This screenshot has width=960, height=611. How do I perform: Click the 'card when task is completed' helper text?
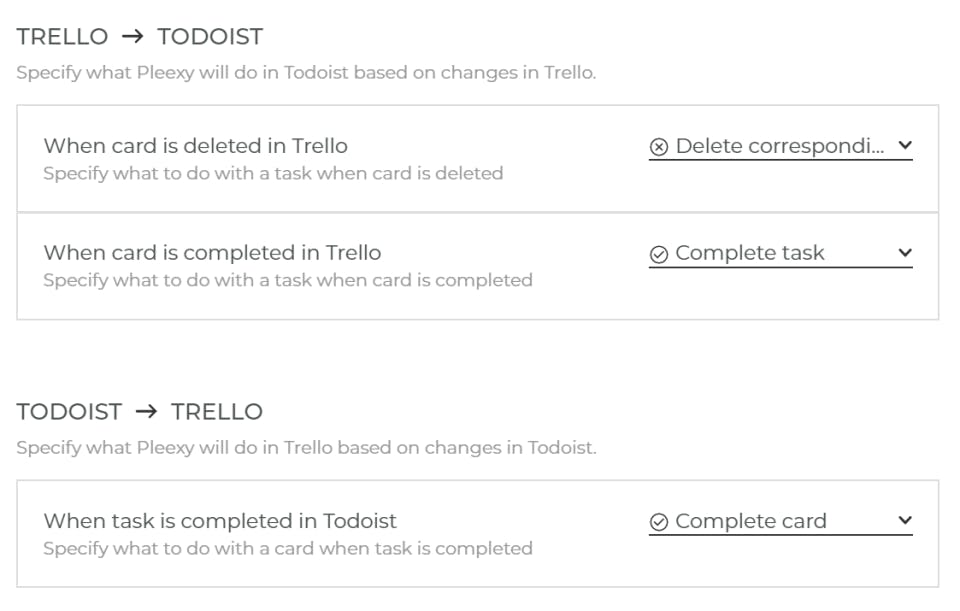[288, 548]
